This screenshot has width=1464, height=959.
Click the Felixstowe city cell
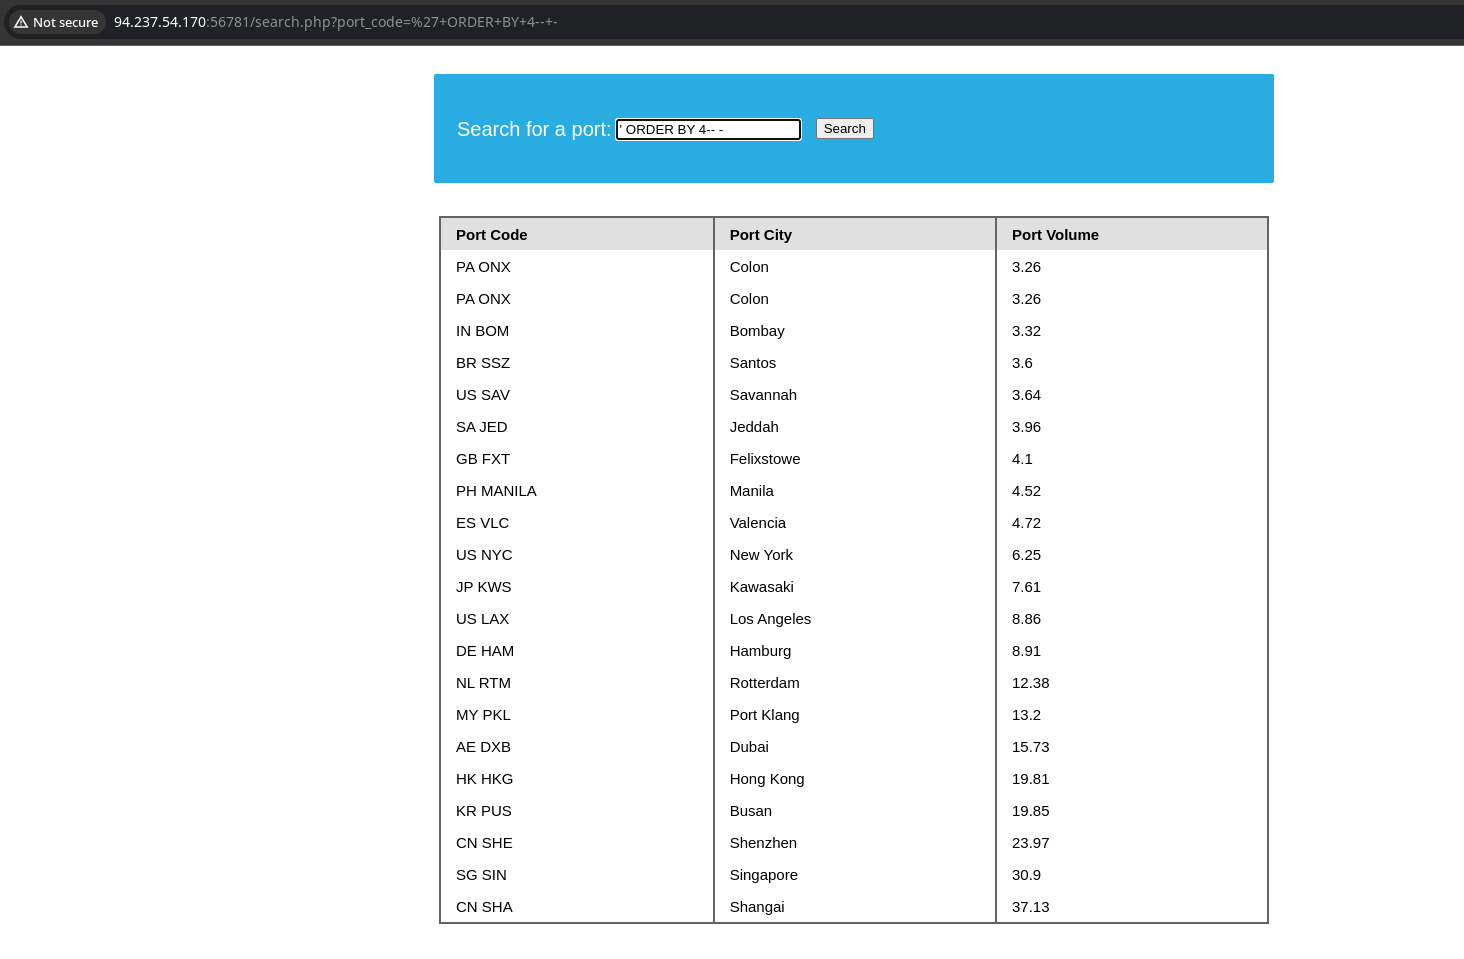764,459
